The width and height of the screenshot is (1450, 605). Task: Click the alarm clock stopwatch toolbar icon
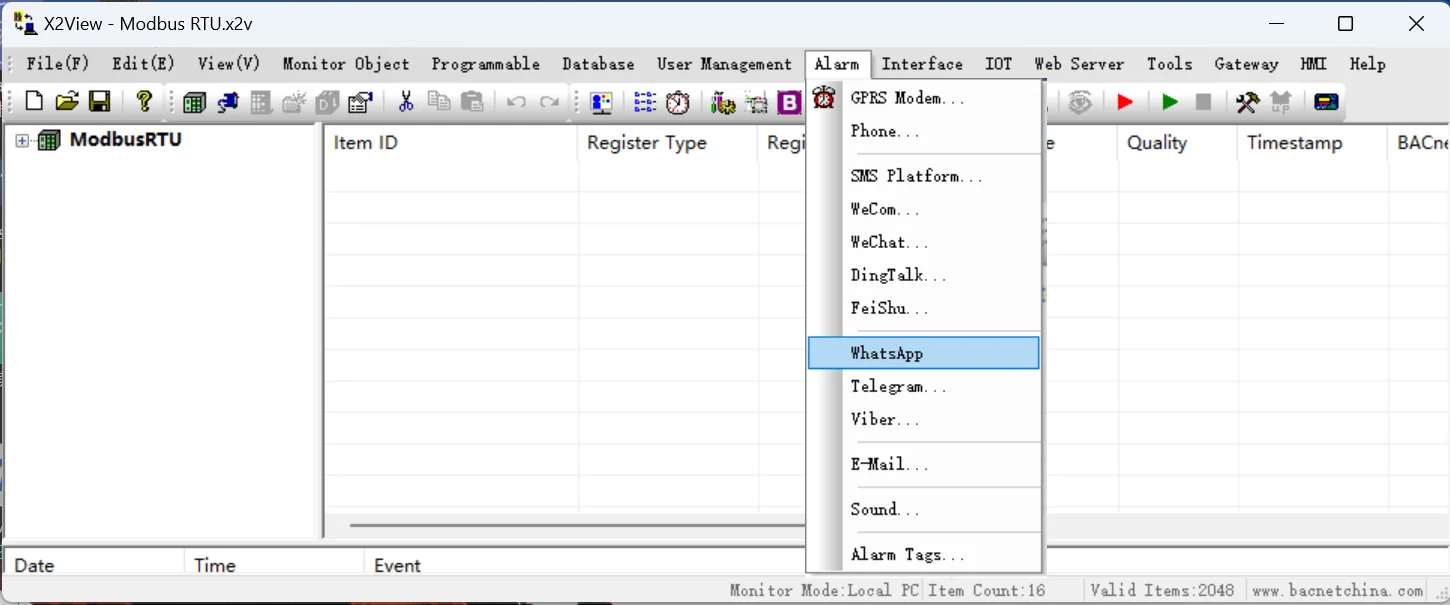tap(678, 102)
